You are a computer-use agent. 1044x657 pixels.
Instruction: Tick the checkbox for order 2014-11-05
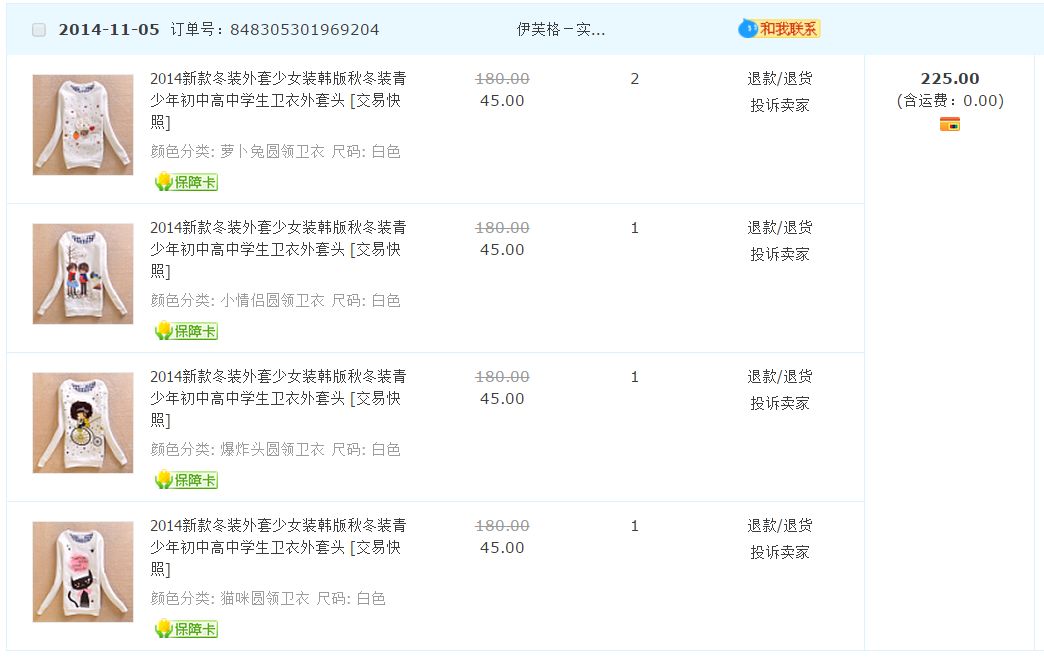click(39, 30)
